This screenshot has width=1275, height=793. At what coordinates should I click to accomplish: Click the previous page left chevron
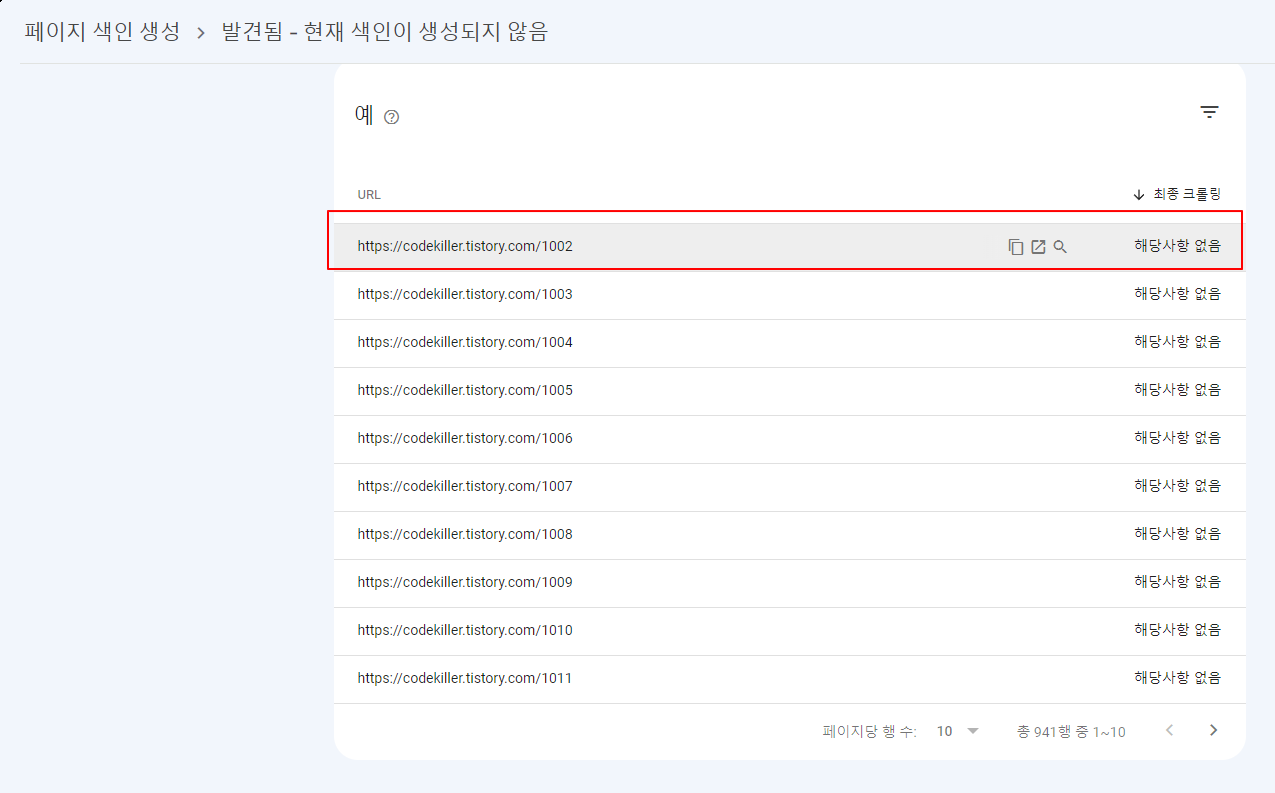pyautogui.click(x=1169, y=730)
